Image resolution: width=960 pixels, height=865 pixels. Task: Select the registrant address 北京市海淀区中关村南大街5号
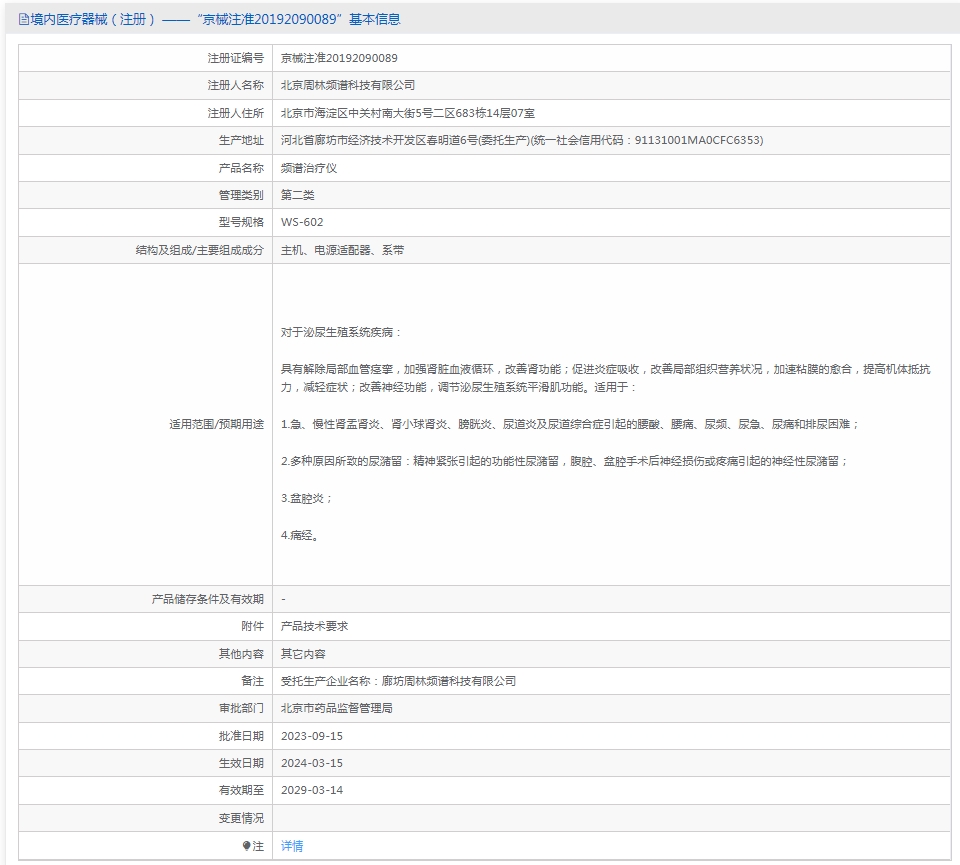point(408,113)
